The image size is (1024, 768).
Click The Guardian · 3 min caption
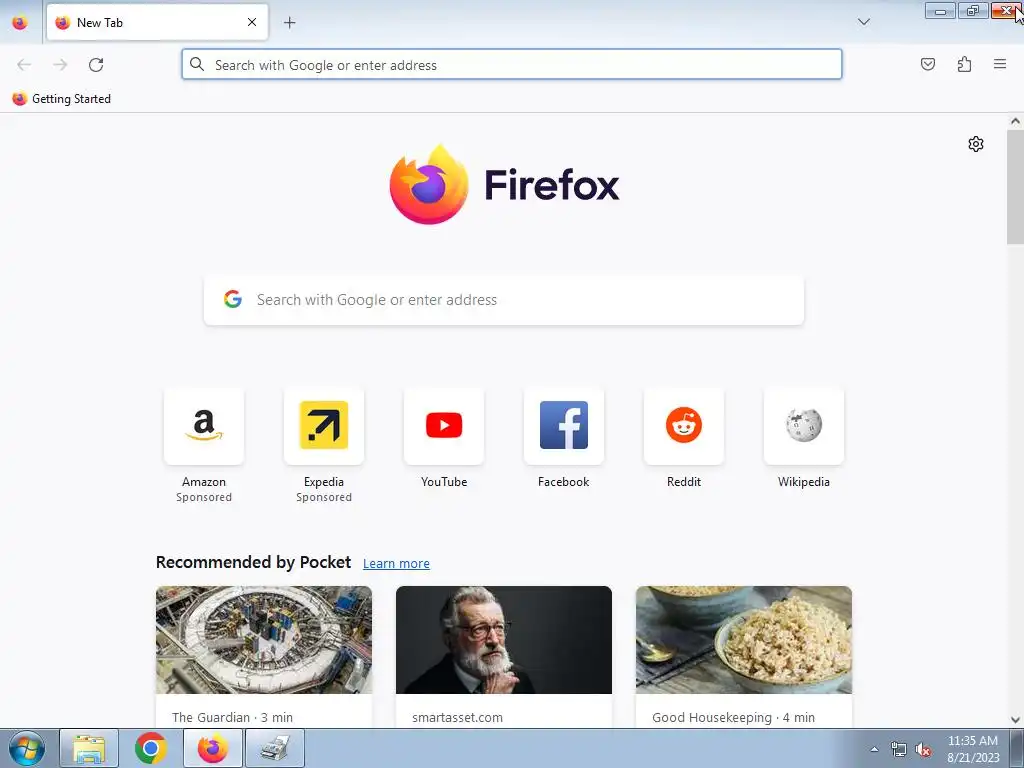[x=232, y=718]
